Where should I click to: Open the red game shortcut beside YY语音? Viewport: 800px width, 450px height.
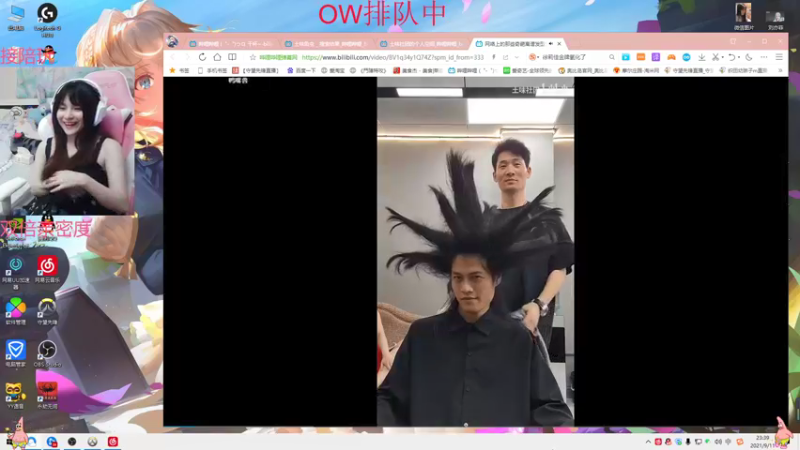pyautogui.click(x=47, y=395)
